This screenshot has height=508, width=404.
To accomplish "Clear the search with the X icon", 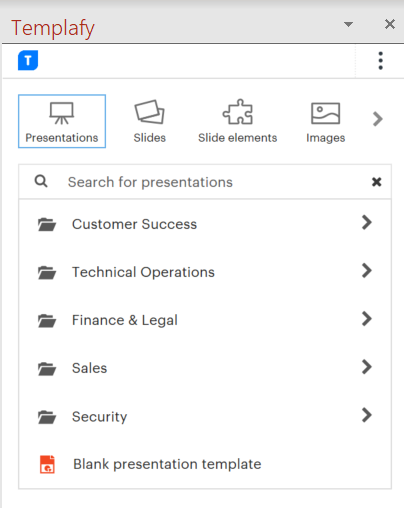I will [x=376, y=182].
